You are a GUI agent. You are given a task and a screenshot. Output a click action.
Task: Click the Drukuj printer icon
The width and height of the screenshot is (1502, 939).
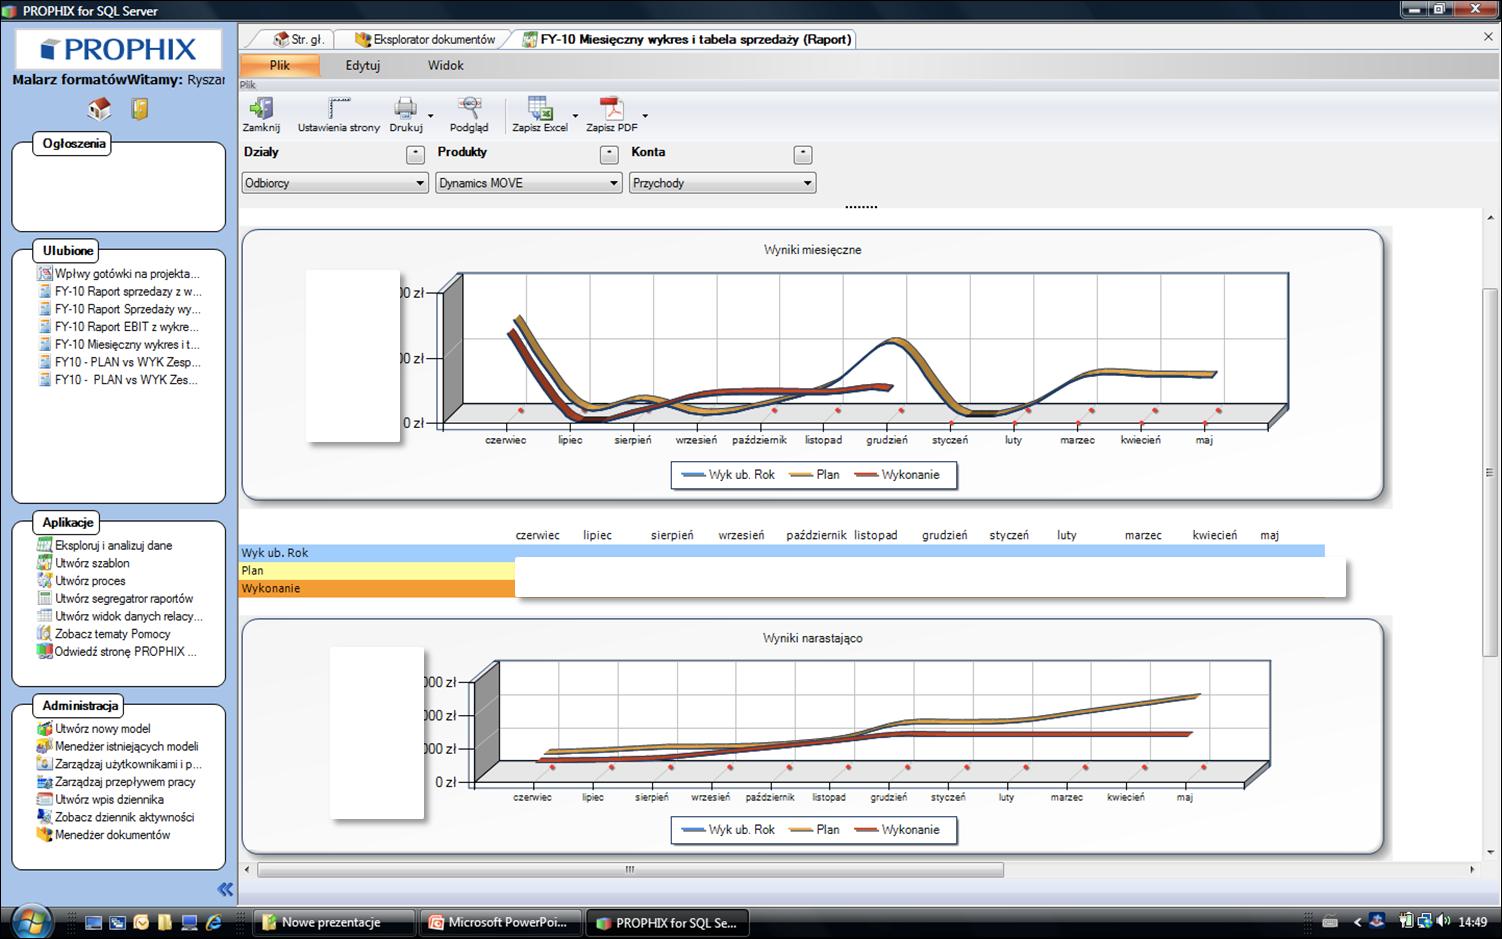pos(405,108)
